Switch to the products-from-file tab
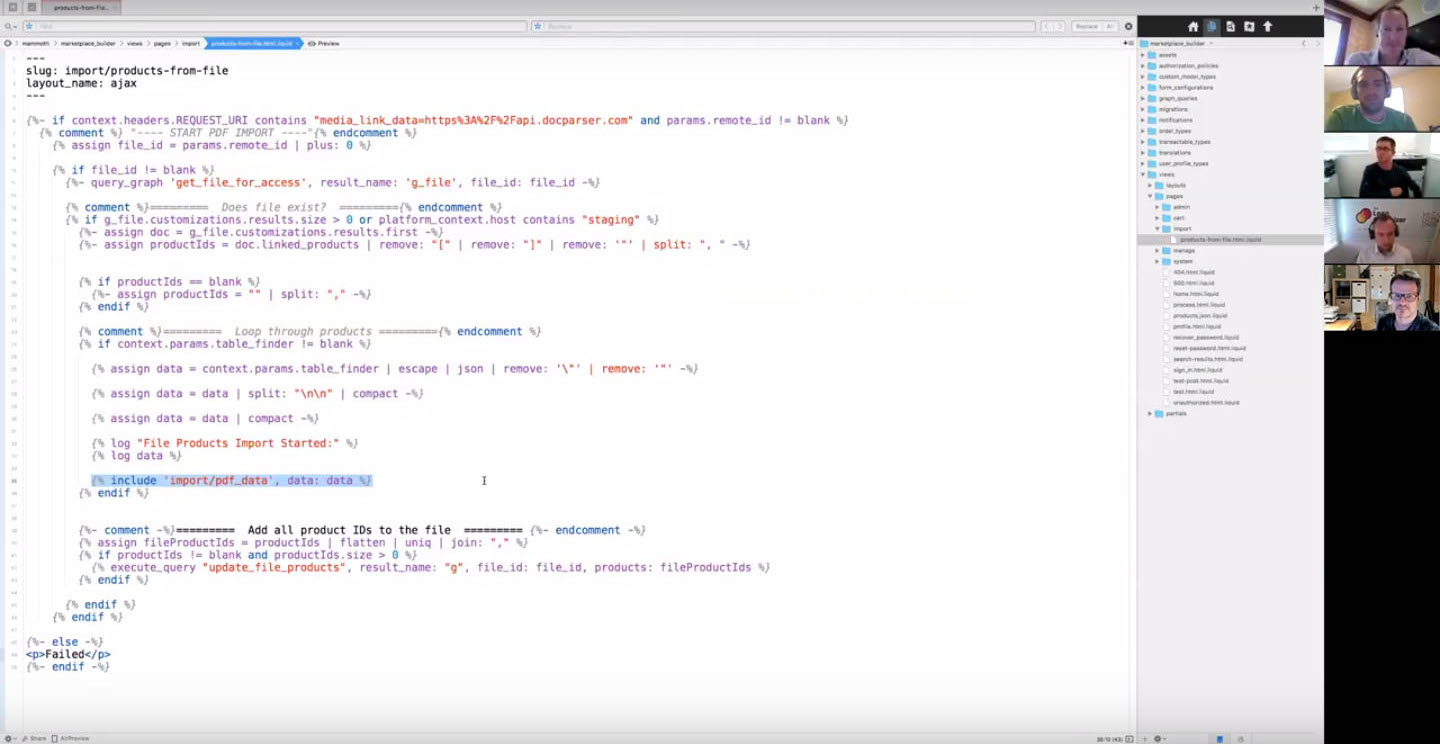 coord(81,8)
